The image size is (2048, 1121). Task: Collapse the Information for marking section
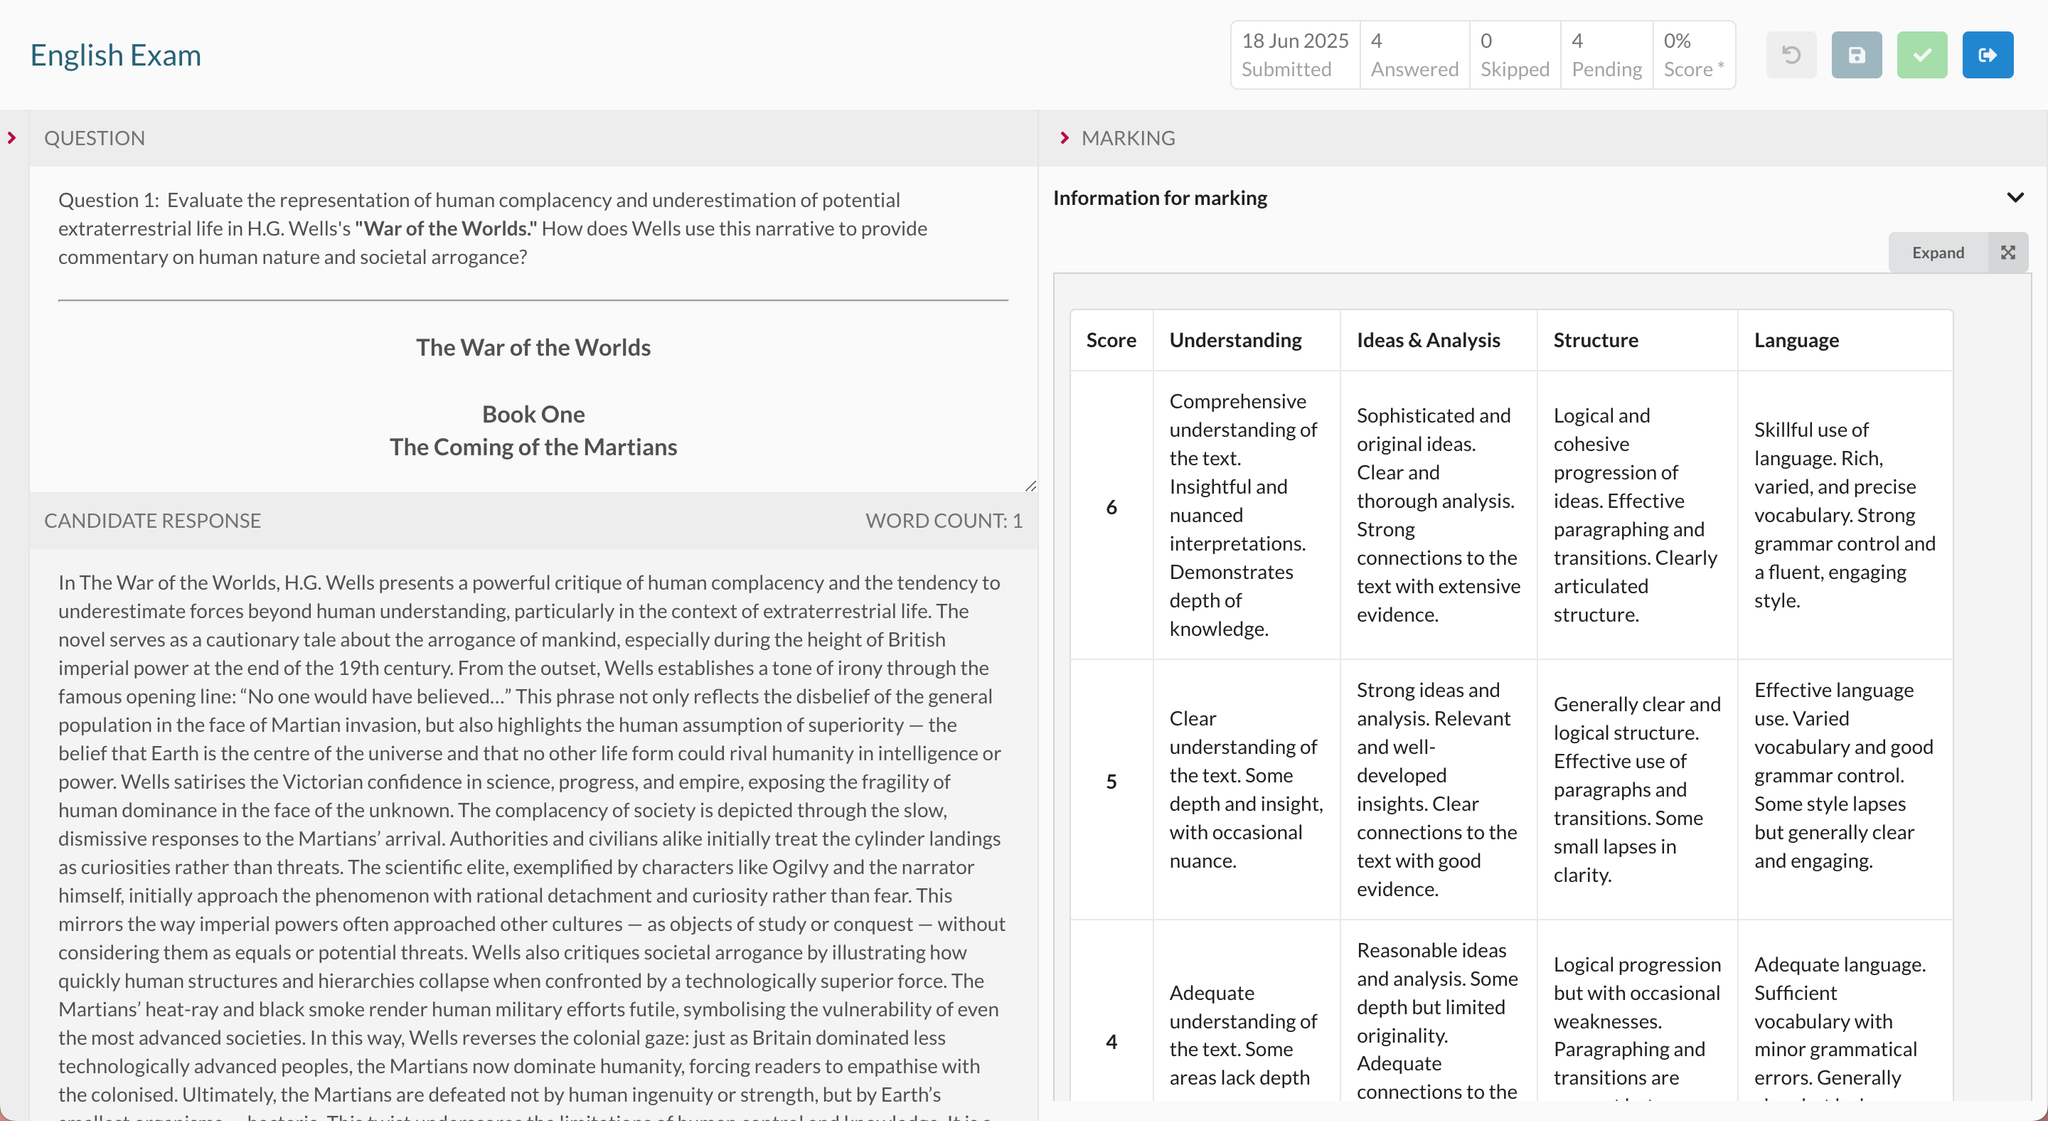tap(2015, 198)
